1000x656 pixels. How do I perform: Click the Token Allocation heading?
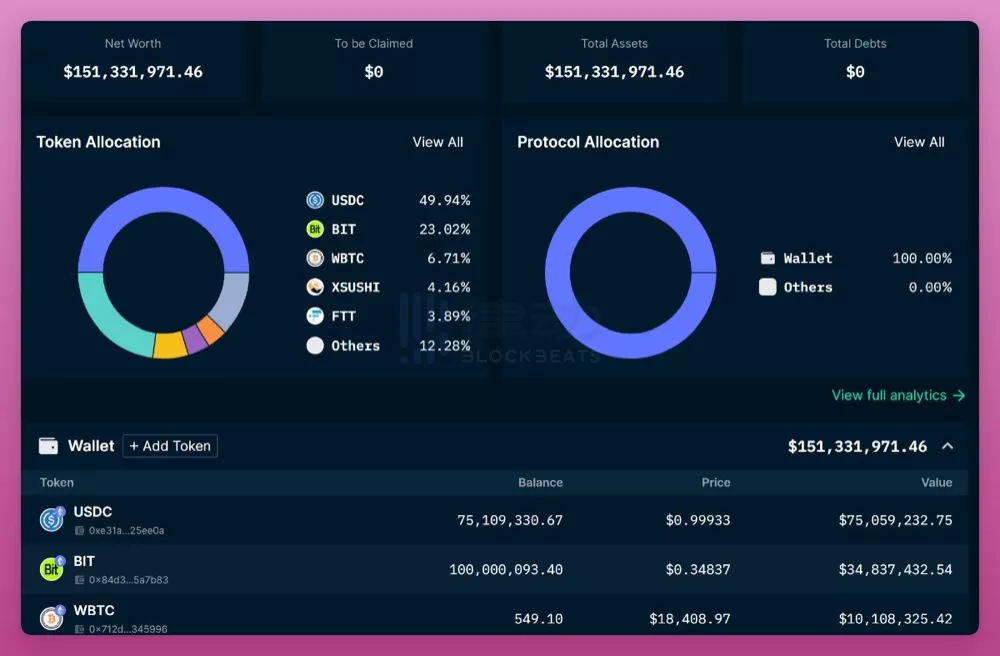[98, 142]
